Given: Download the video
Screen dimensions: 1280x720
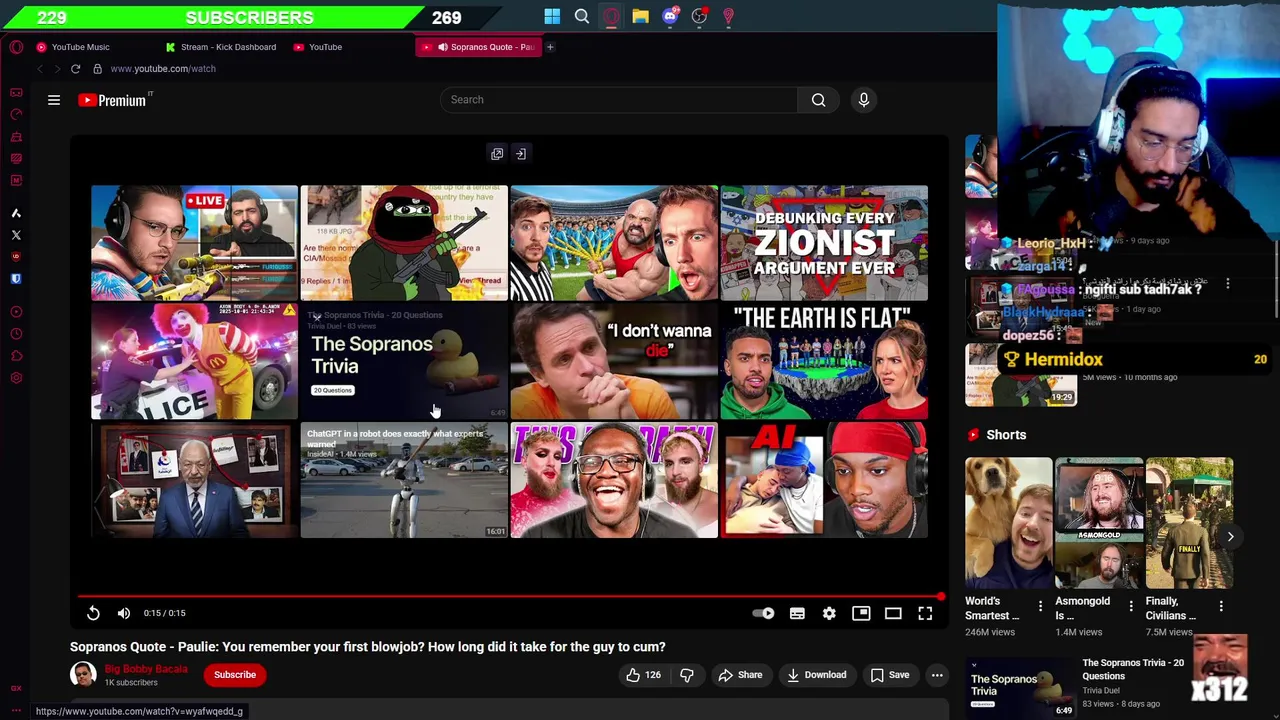Looking at the screenshot, I should click(816, 675).
